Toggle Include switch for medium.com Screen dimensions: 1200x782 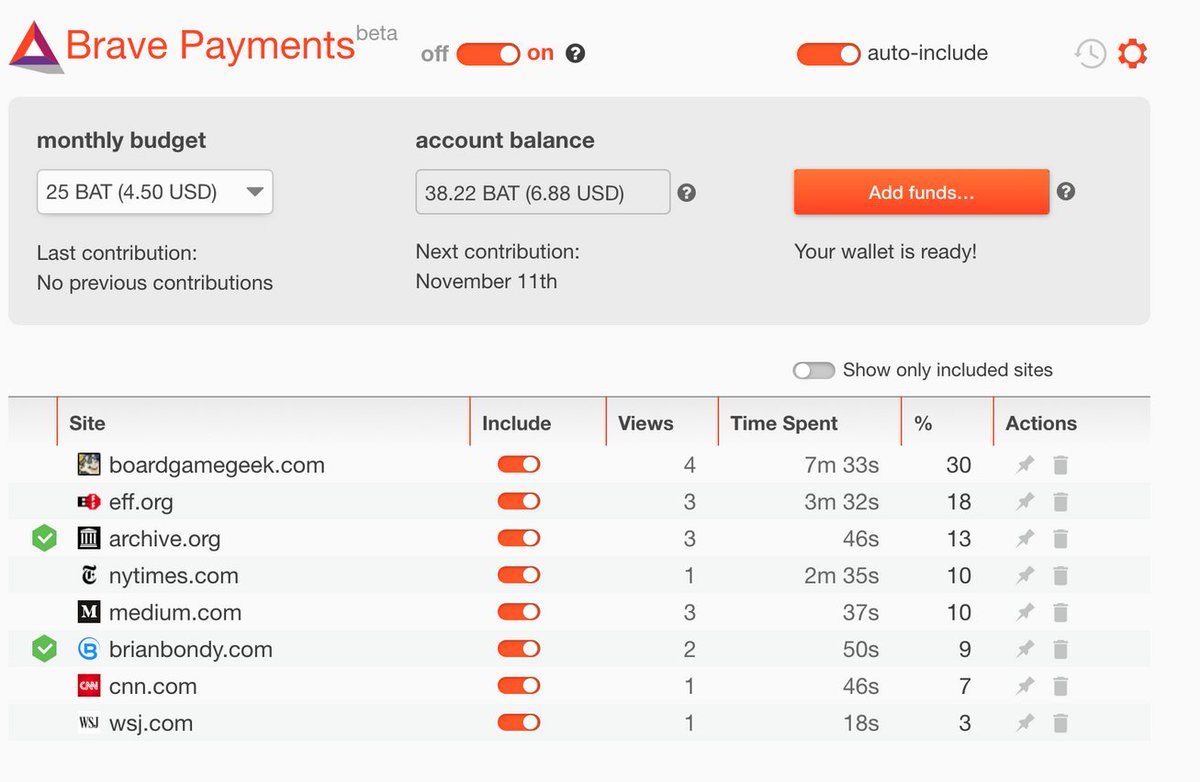coord(519,612)
